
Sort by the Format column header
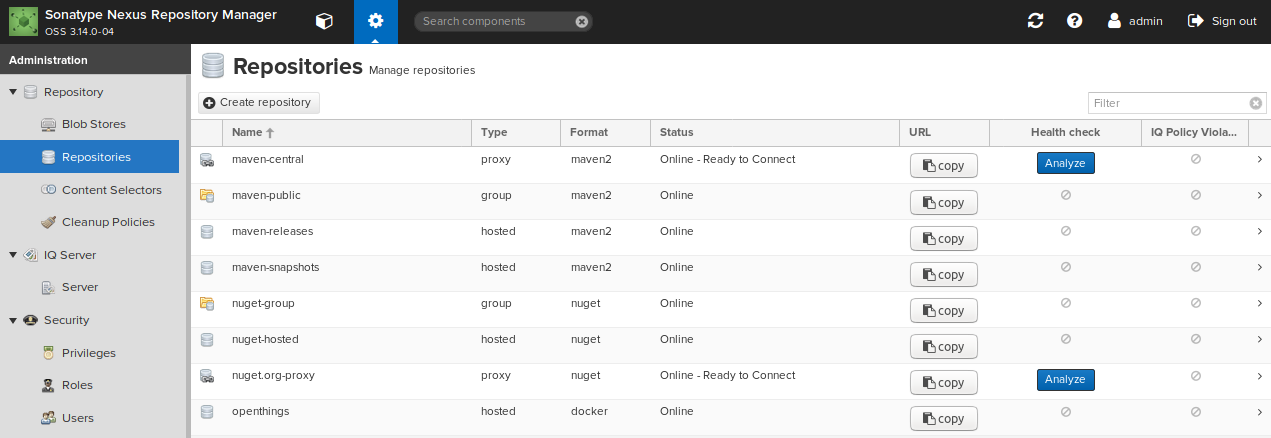tap(606, 132)
